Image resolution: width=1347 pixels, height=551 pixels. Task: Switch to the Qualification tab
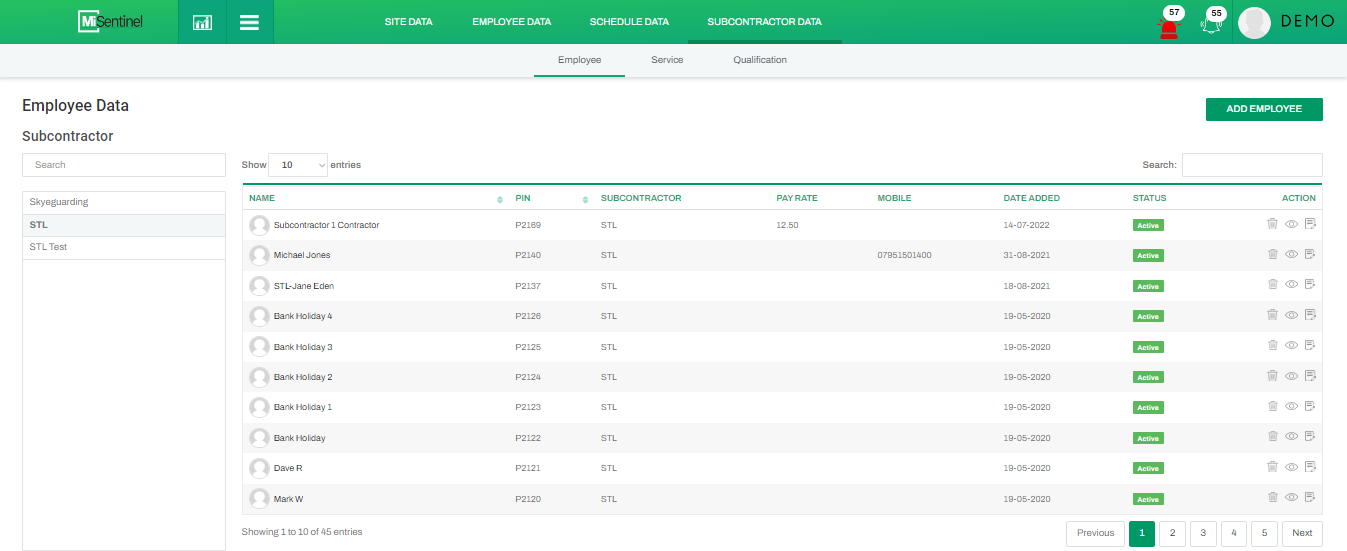click(760, 60)
